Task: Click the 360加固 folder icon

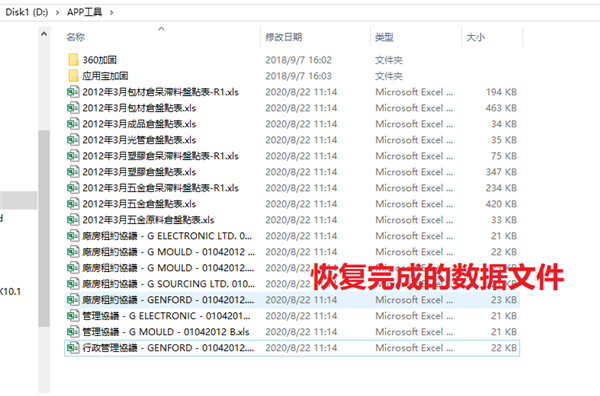Action: [x=73, y=60]
